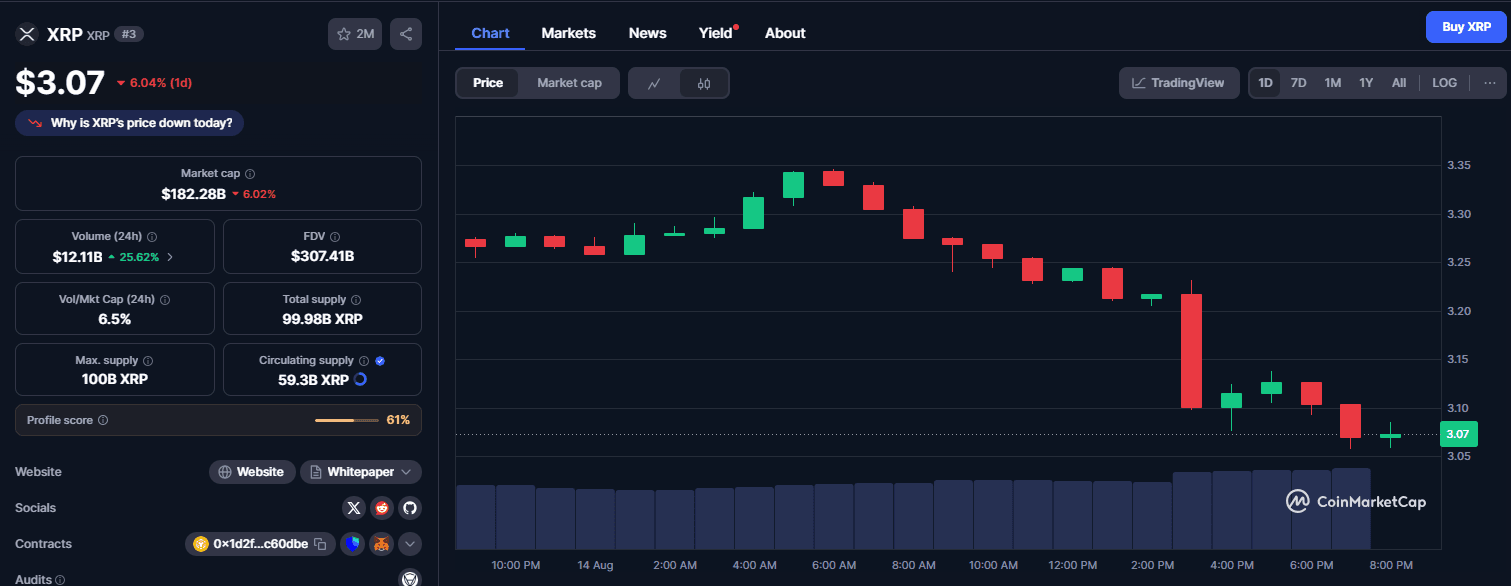
Task: Click the 59.3B XRP circulating supply value
Action: 313,380
